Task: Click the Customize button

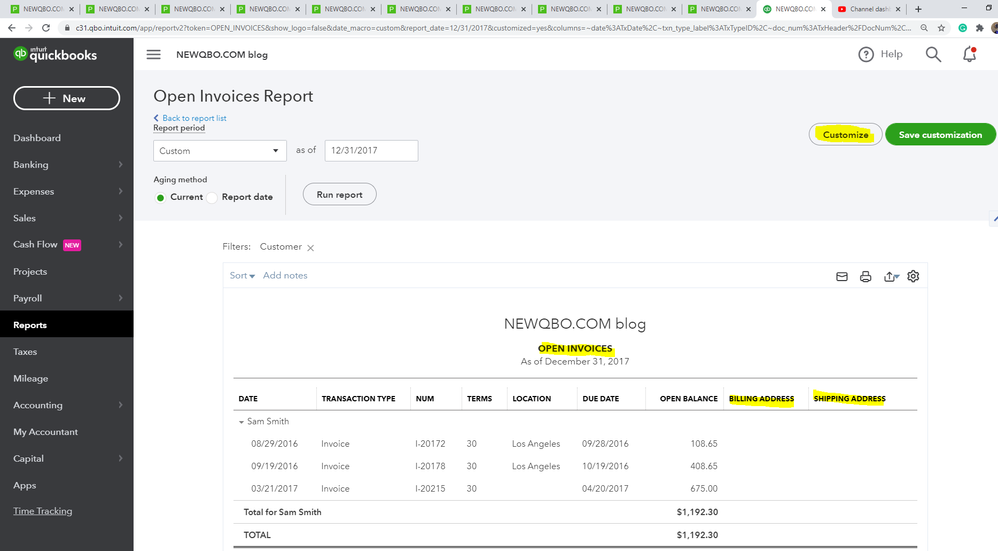Action: [844, 135]
